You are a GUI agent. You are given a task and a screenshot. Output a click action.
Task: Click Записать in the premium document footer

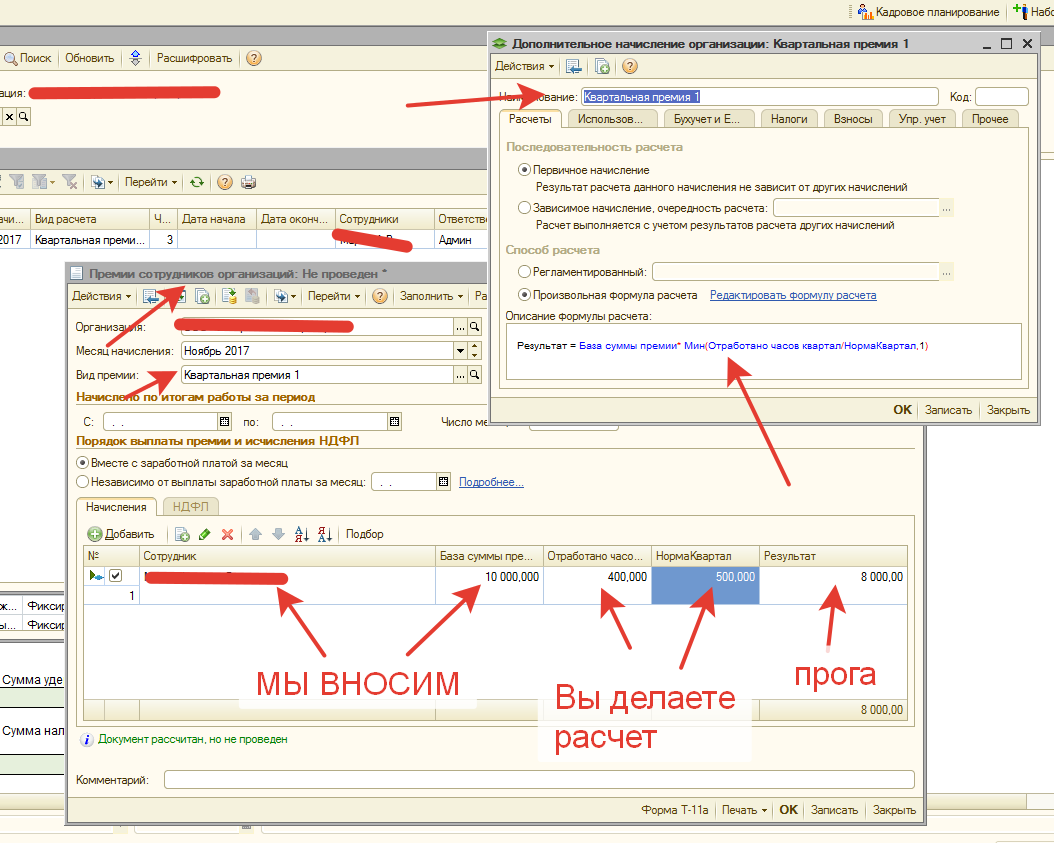[834, 810]
